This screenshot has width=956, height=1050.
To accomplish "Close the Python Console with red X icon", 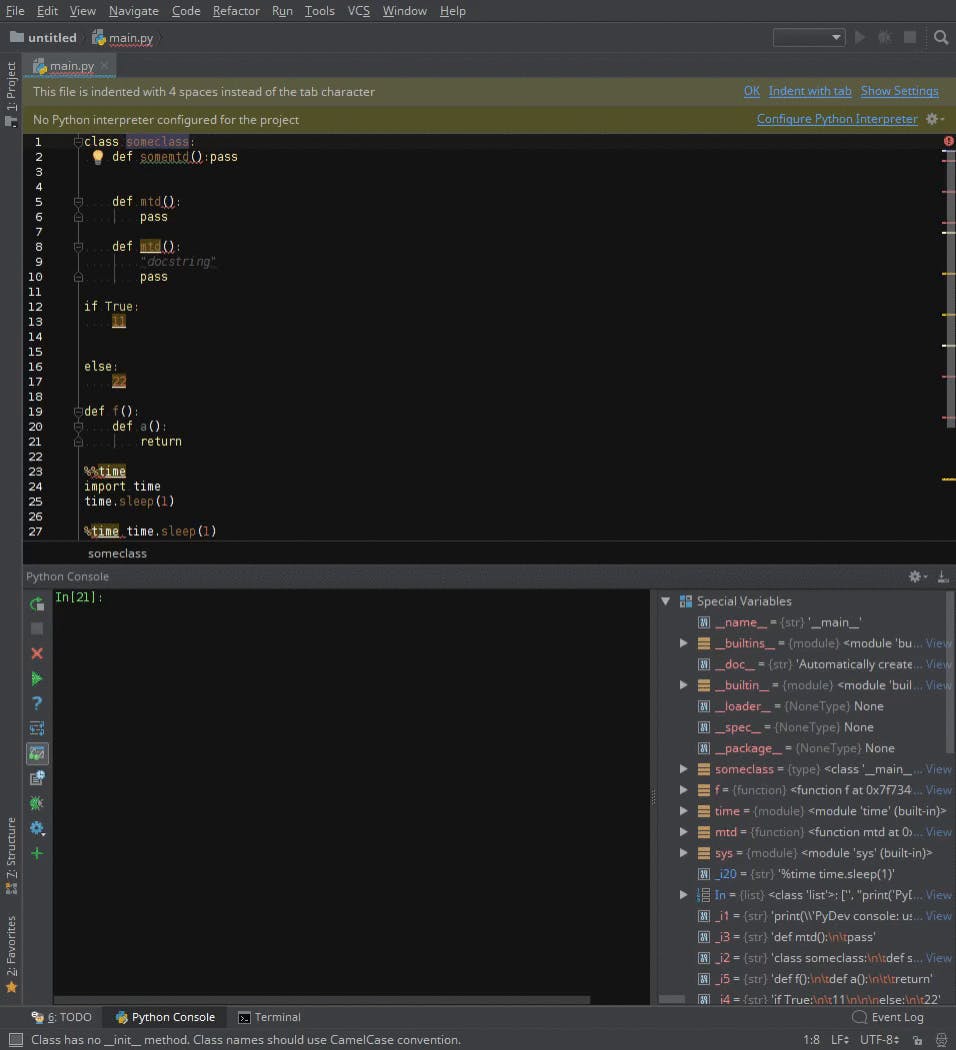I will click(37, 653).
